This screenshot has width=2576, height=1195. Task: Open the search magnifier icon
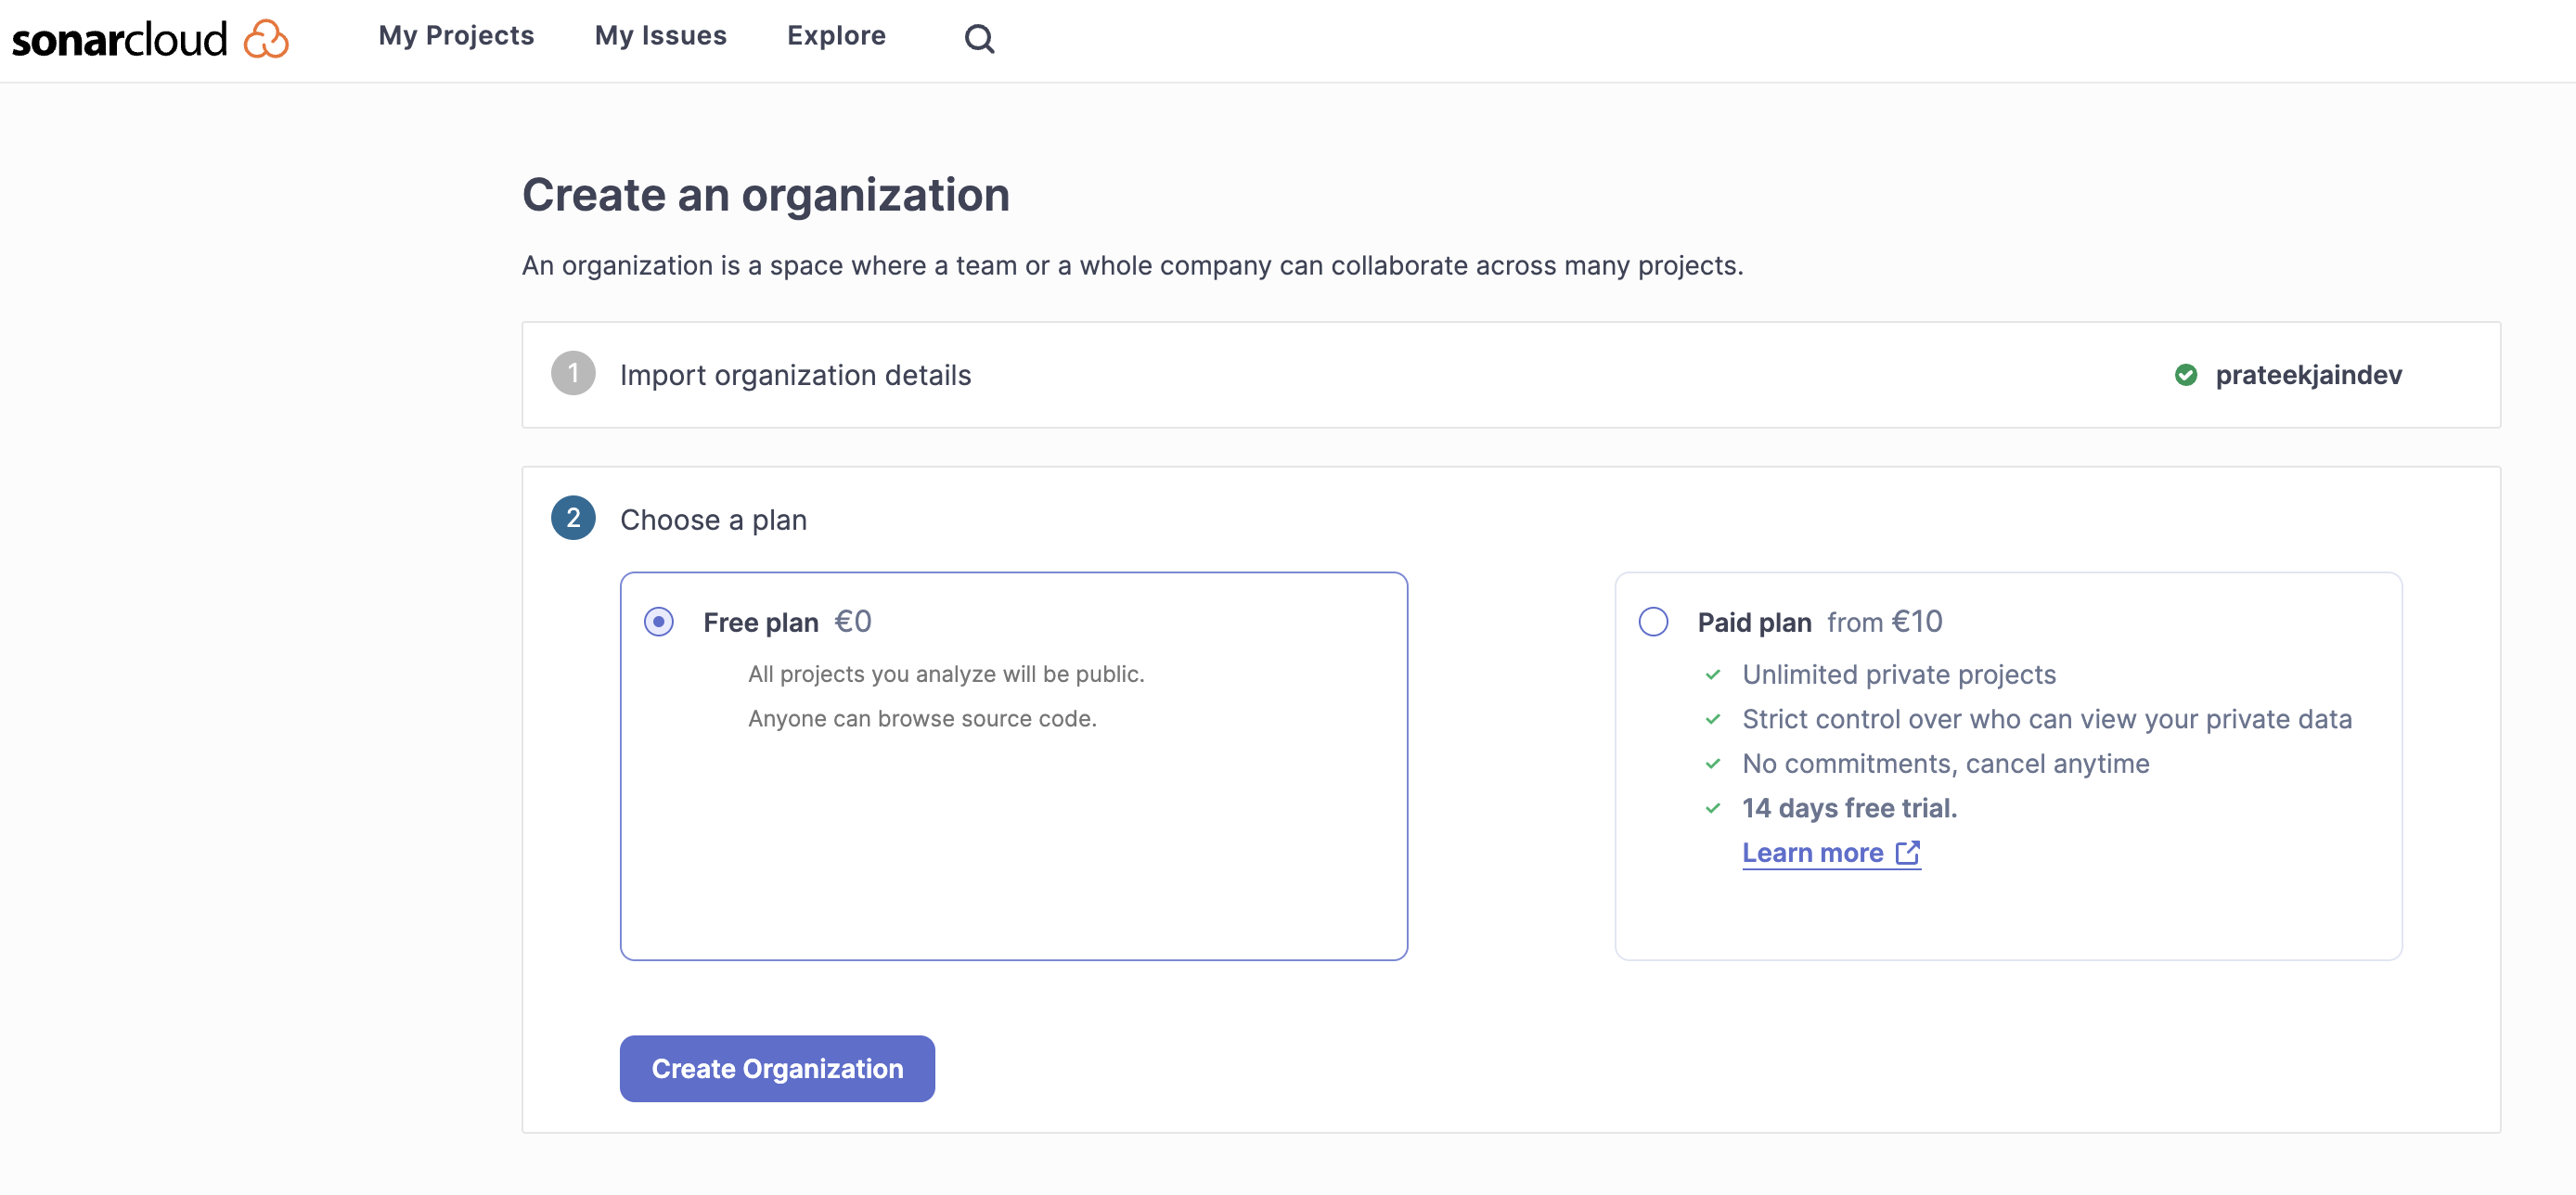[979, 38]
